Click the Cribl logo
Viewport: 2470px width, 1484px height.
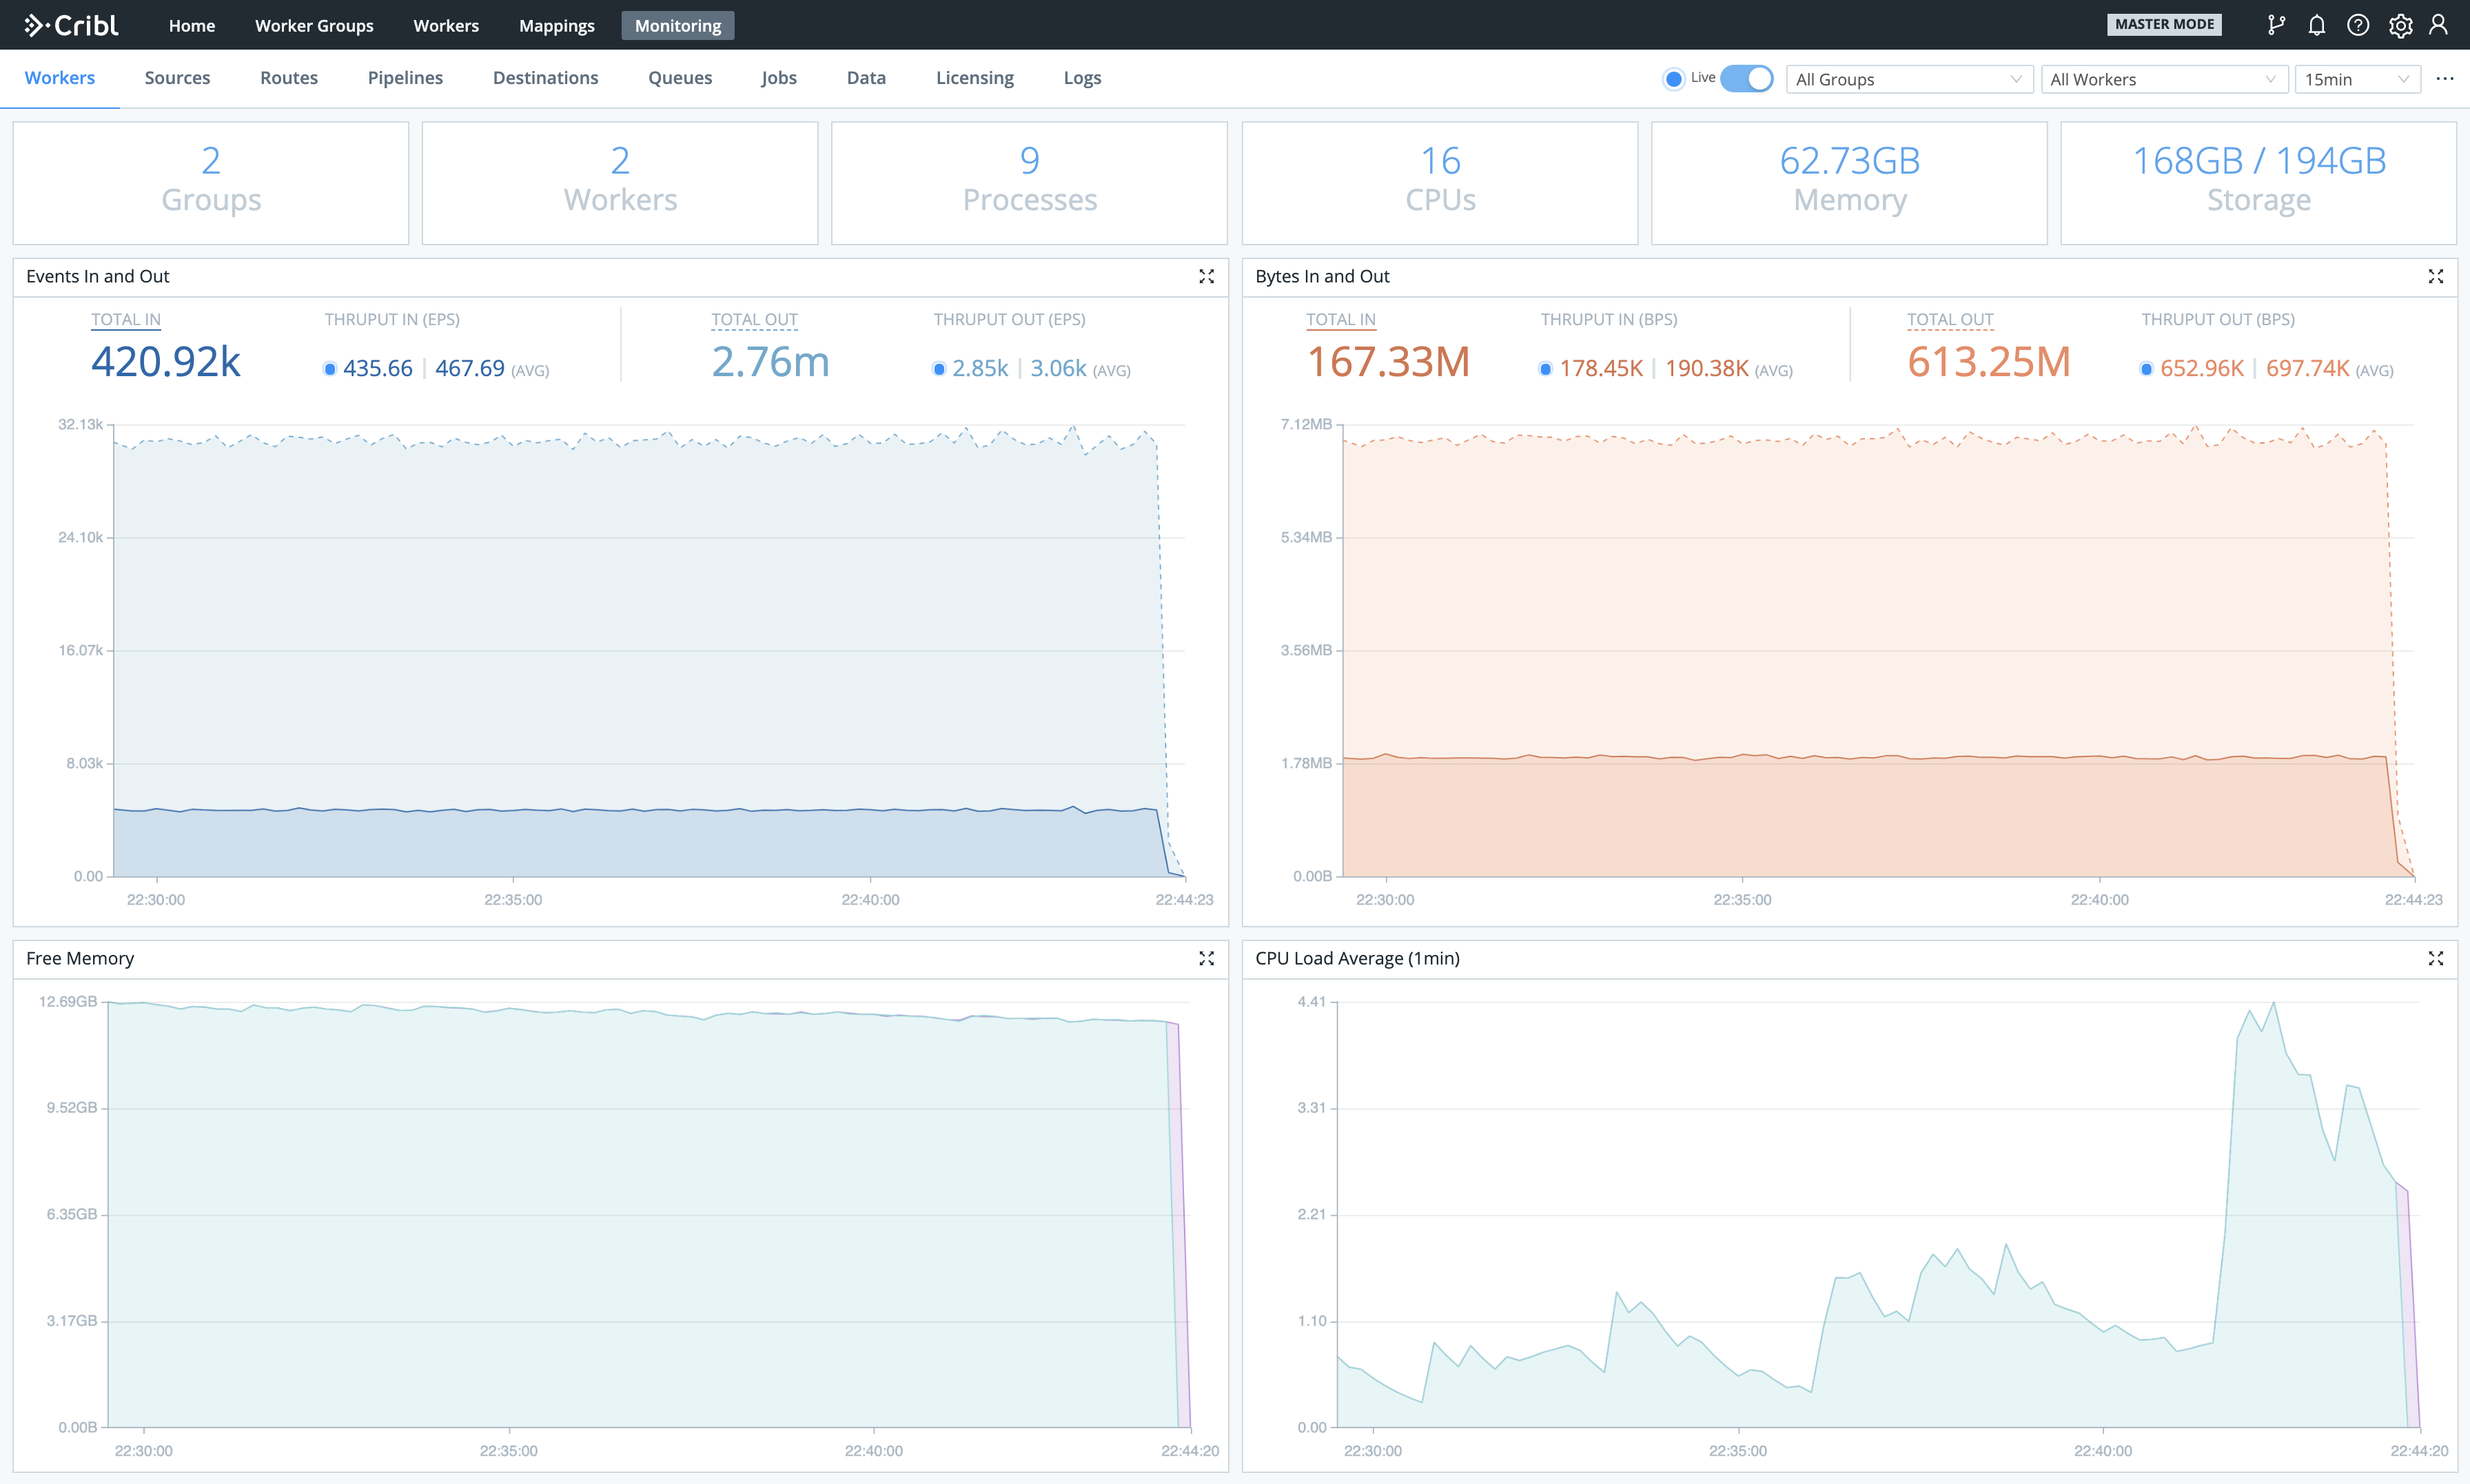click(71, 25)
